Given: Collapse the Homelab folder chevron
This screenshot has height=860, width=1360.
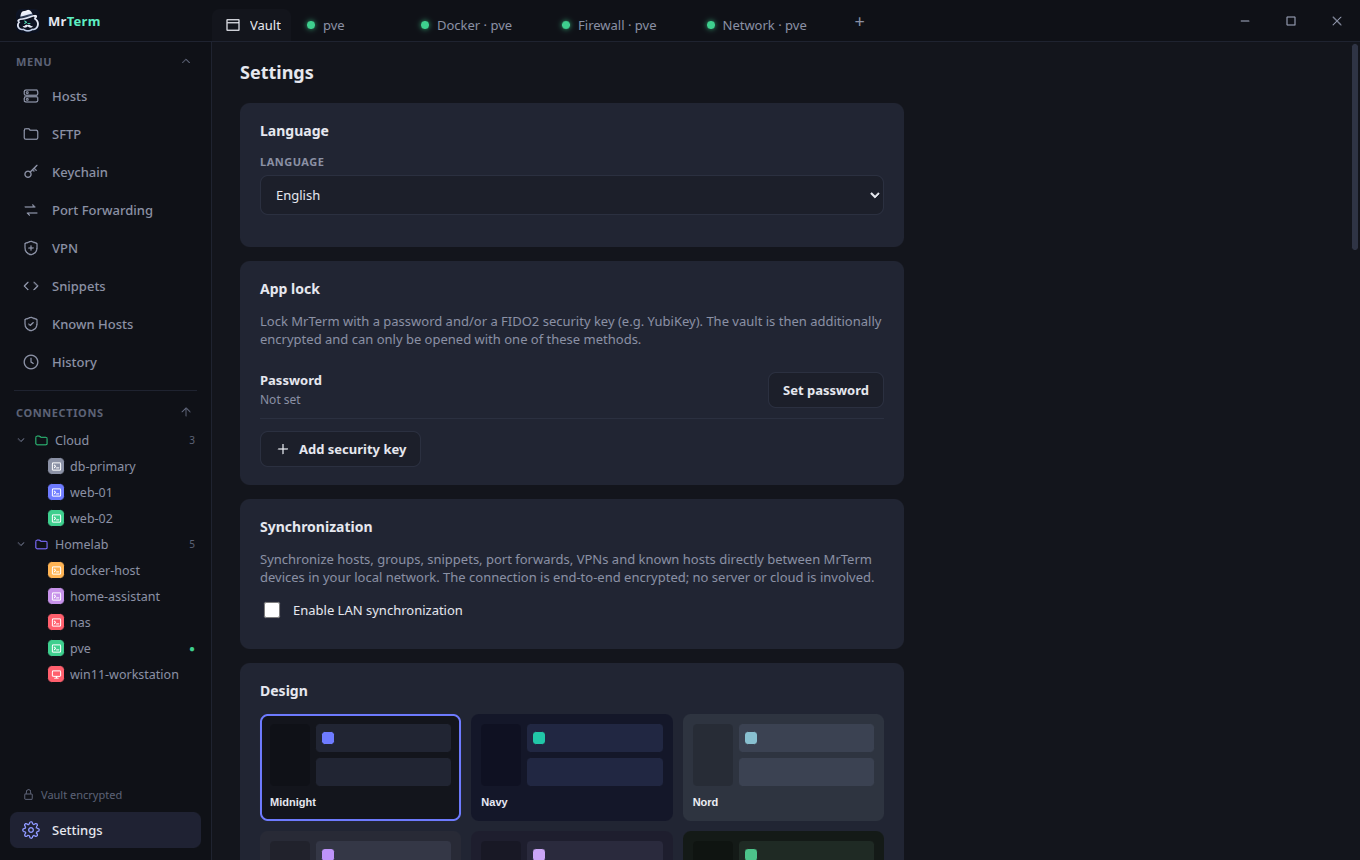Looking at the screenshot, I should click(22, 544).
